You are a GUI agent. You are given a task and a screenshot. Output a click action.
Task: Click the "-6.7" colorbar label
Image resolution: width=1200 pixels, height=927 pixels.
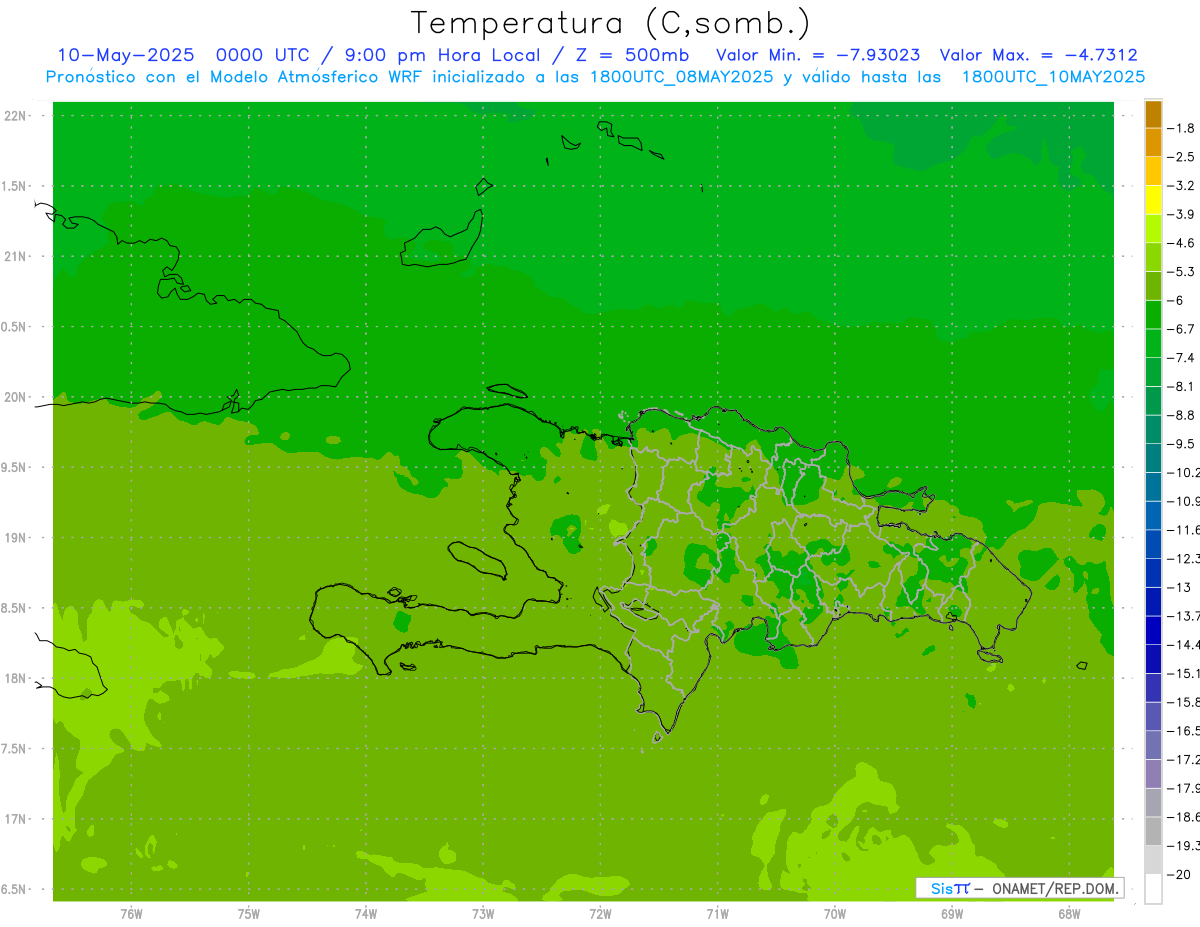click(1182, 329)
